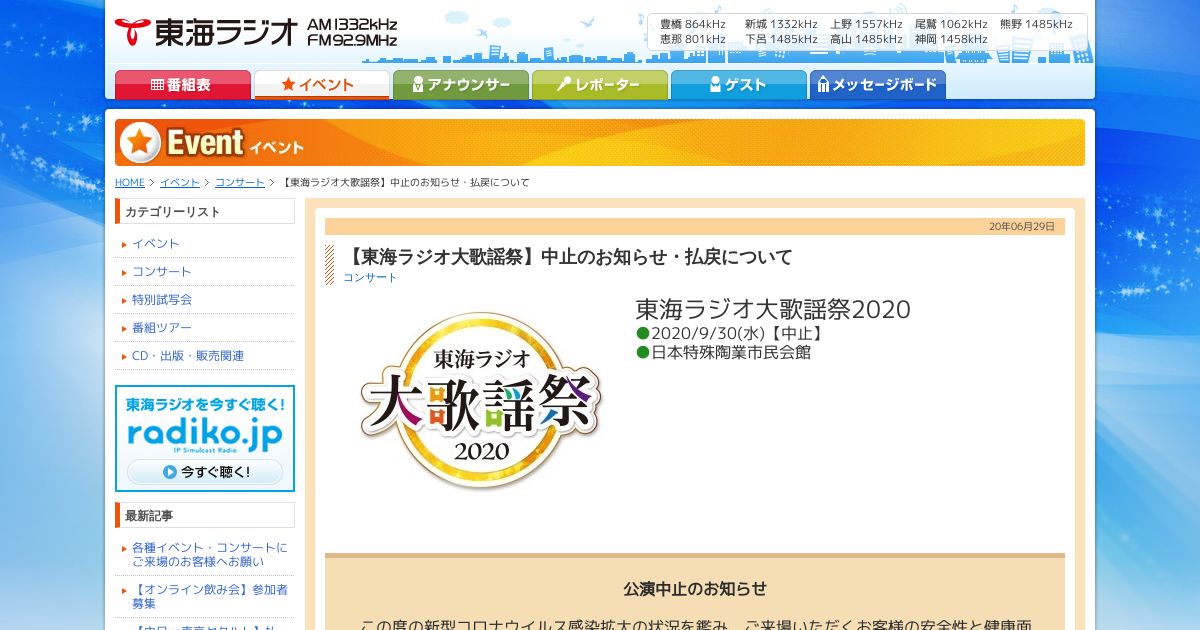Click the AM1332kHz FM92.9MHz header text
The image size is (1200, 630).
352,32
